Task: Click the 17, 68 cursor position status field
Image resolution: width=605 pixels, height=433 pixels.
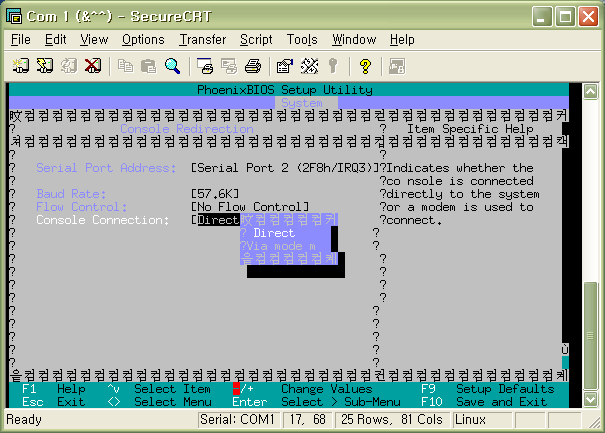Action: [x=308, y=419]
